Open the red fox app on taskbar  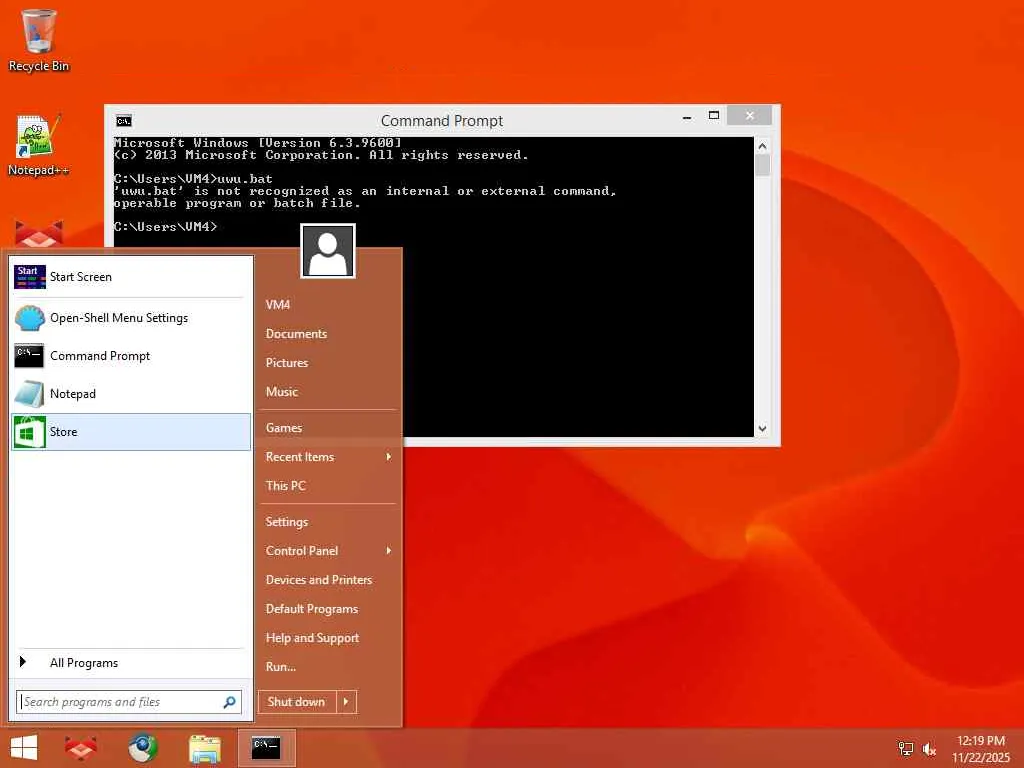click(81, 748)
